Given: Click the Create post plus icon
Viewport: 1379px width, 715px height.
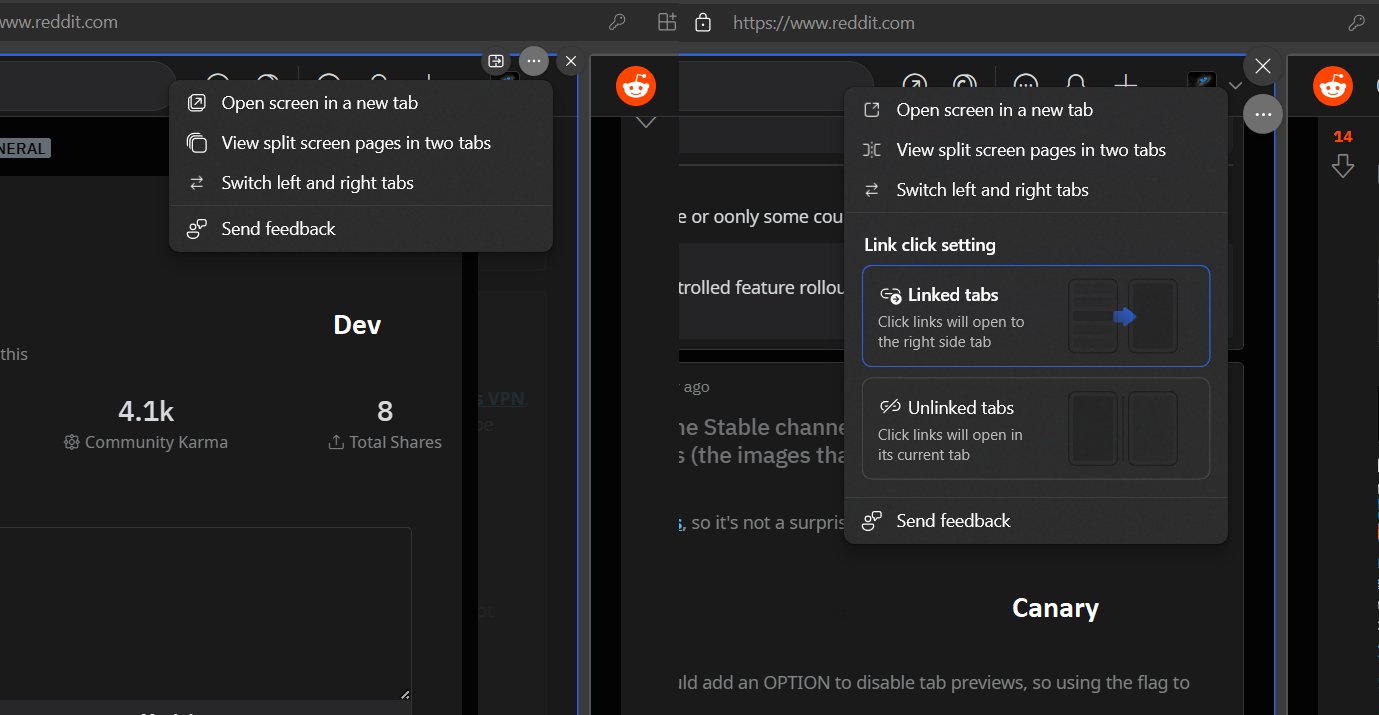Looking at the screenshot, I should tap(1126, 85).
